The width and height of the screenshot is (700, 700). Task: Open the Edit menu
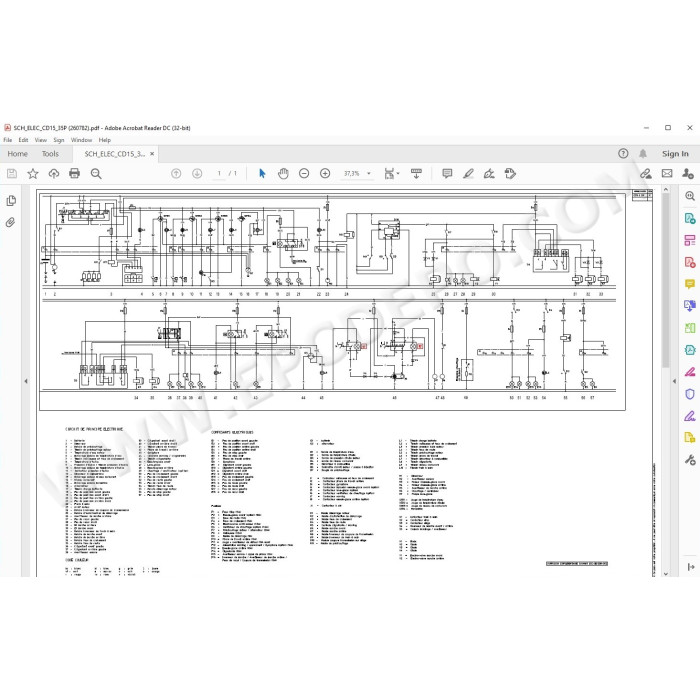tap(23, 140)
